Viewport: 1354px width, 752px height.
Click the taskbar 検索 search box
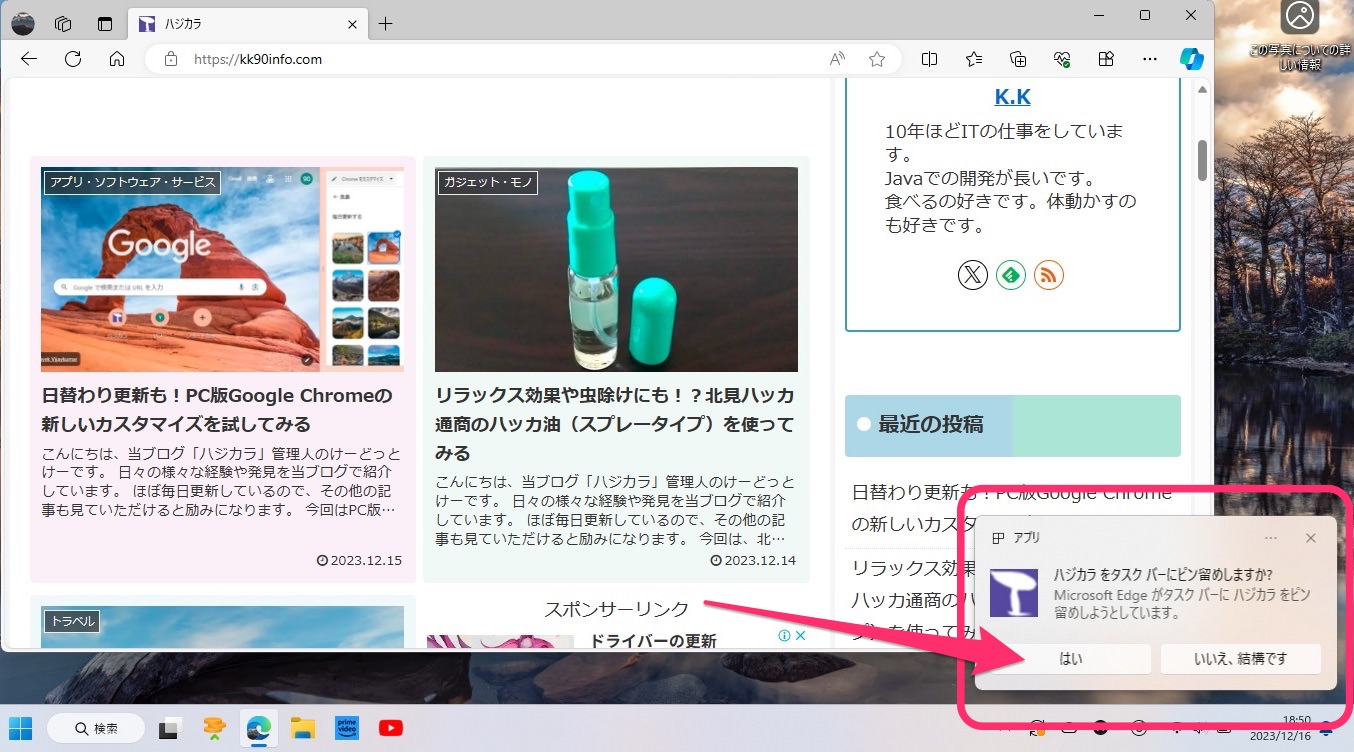point(96,728)
